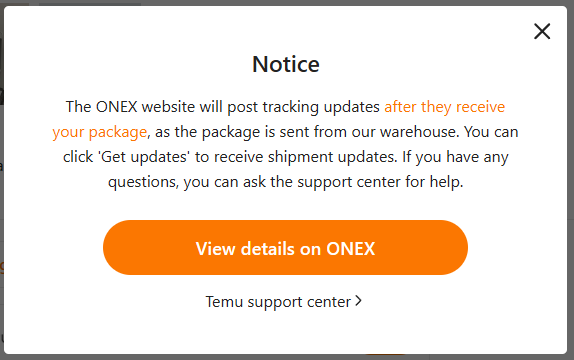Click the 'warehouse' word in the notice text

click(420, 132)
